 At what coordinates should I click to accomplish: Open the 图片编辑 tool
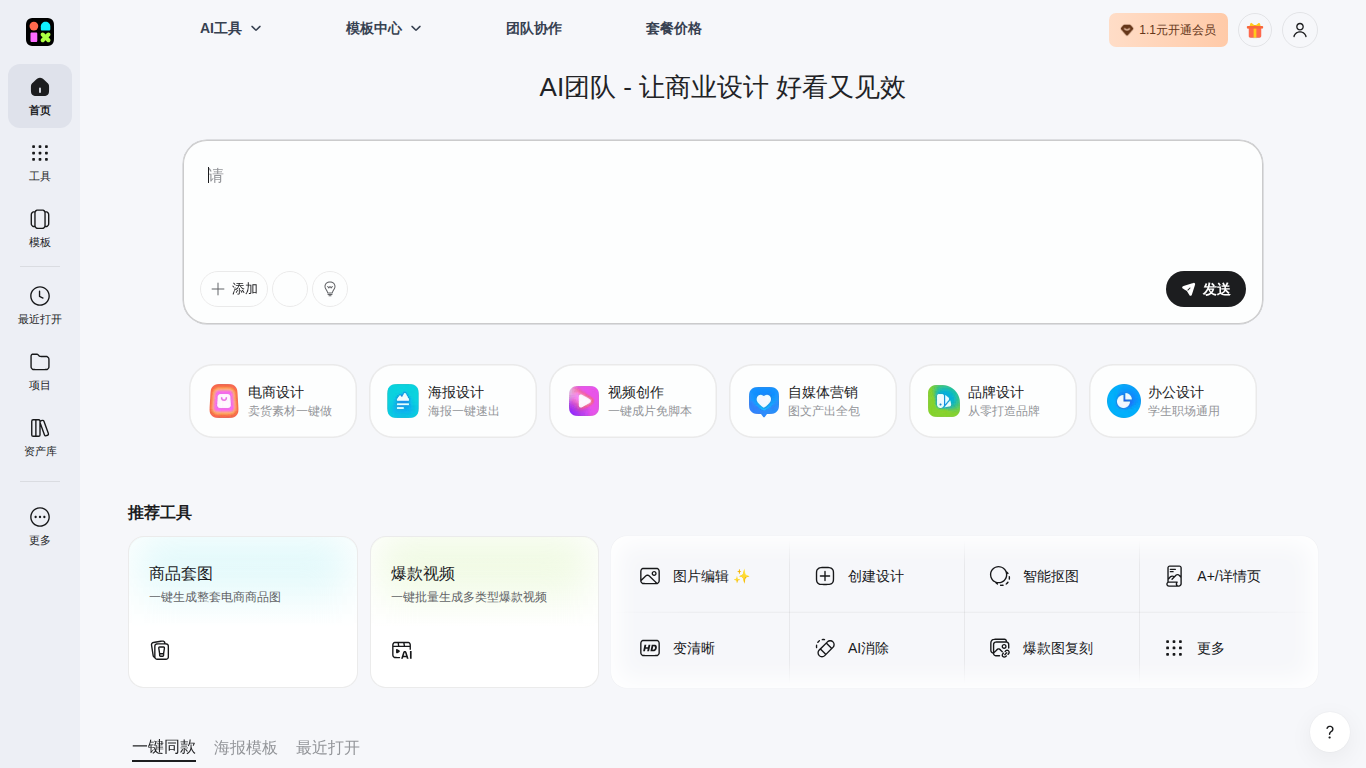(696, 576)
